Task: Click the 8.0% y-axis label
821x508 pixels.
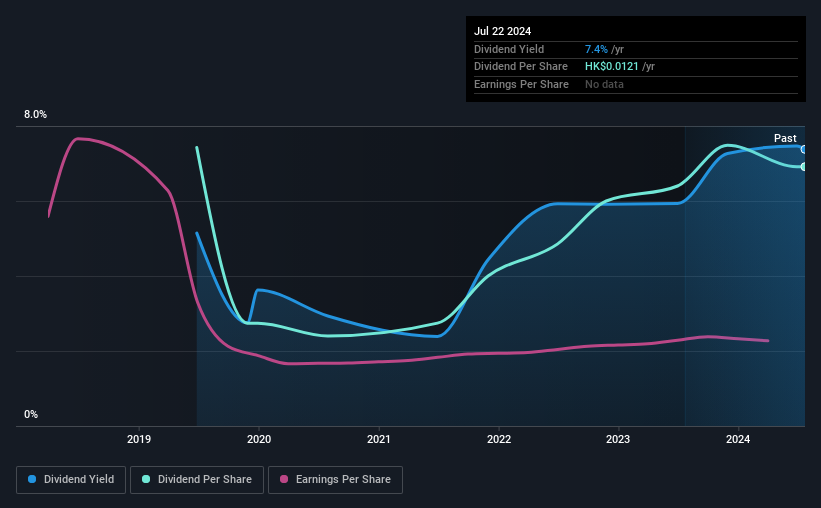Action: 35,115
